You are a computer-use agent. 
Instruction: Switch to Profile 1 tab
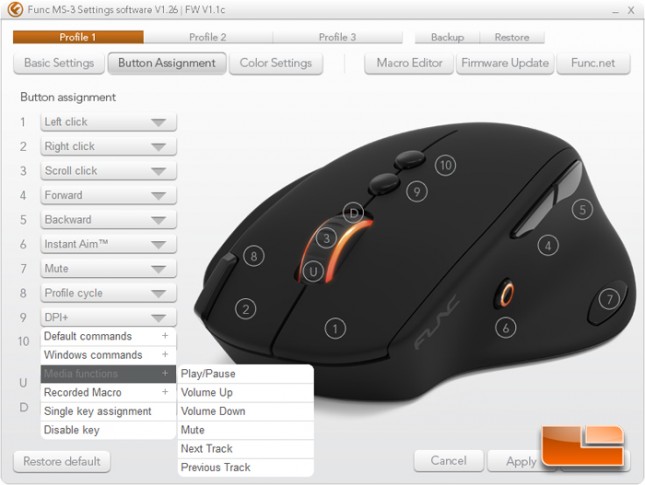pyautogui.click(x=78, y=37)
